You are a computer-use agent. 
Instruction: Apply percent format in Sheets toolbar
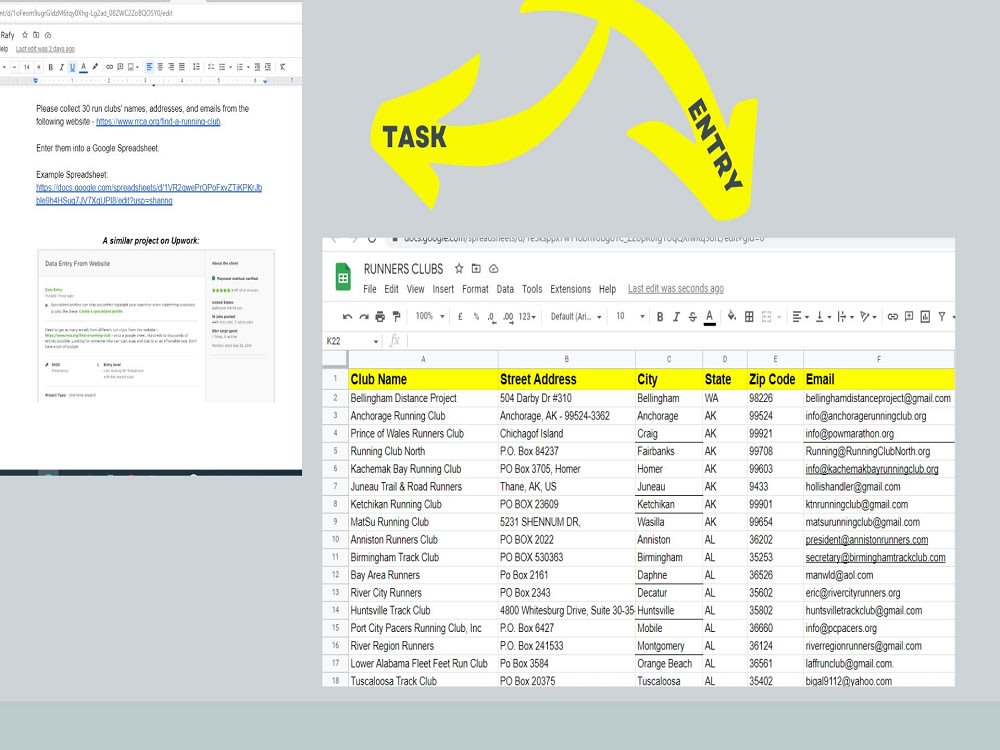[476, 316]
